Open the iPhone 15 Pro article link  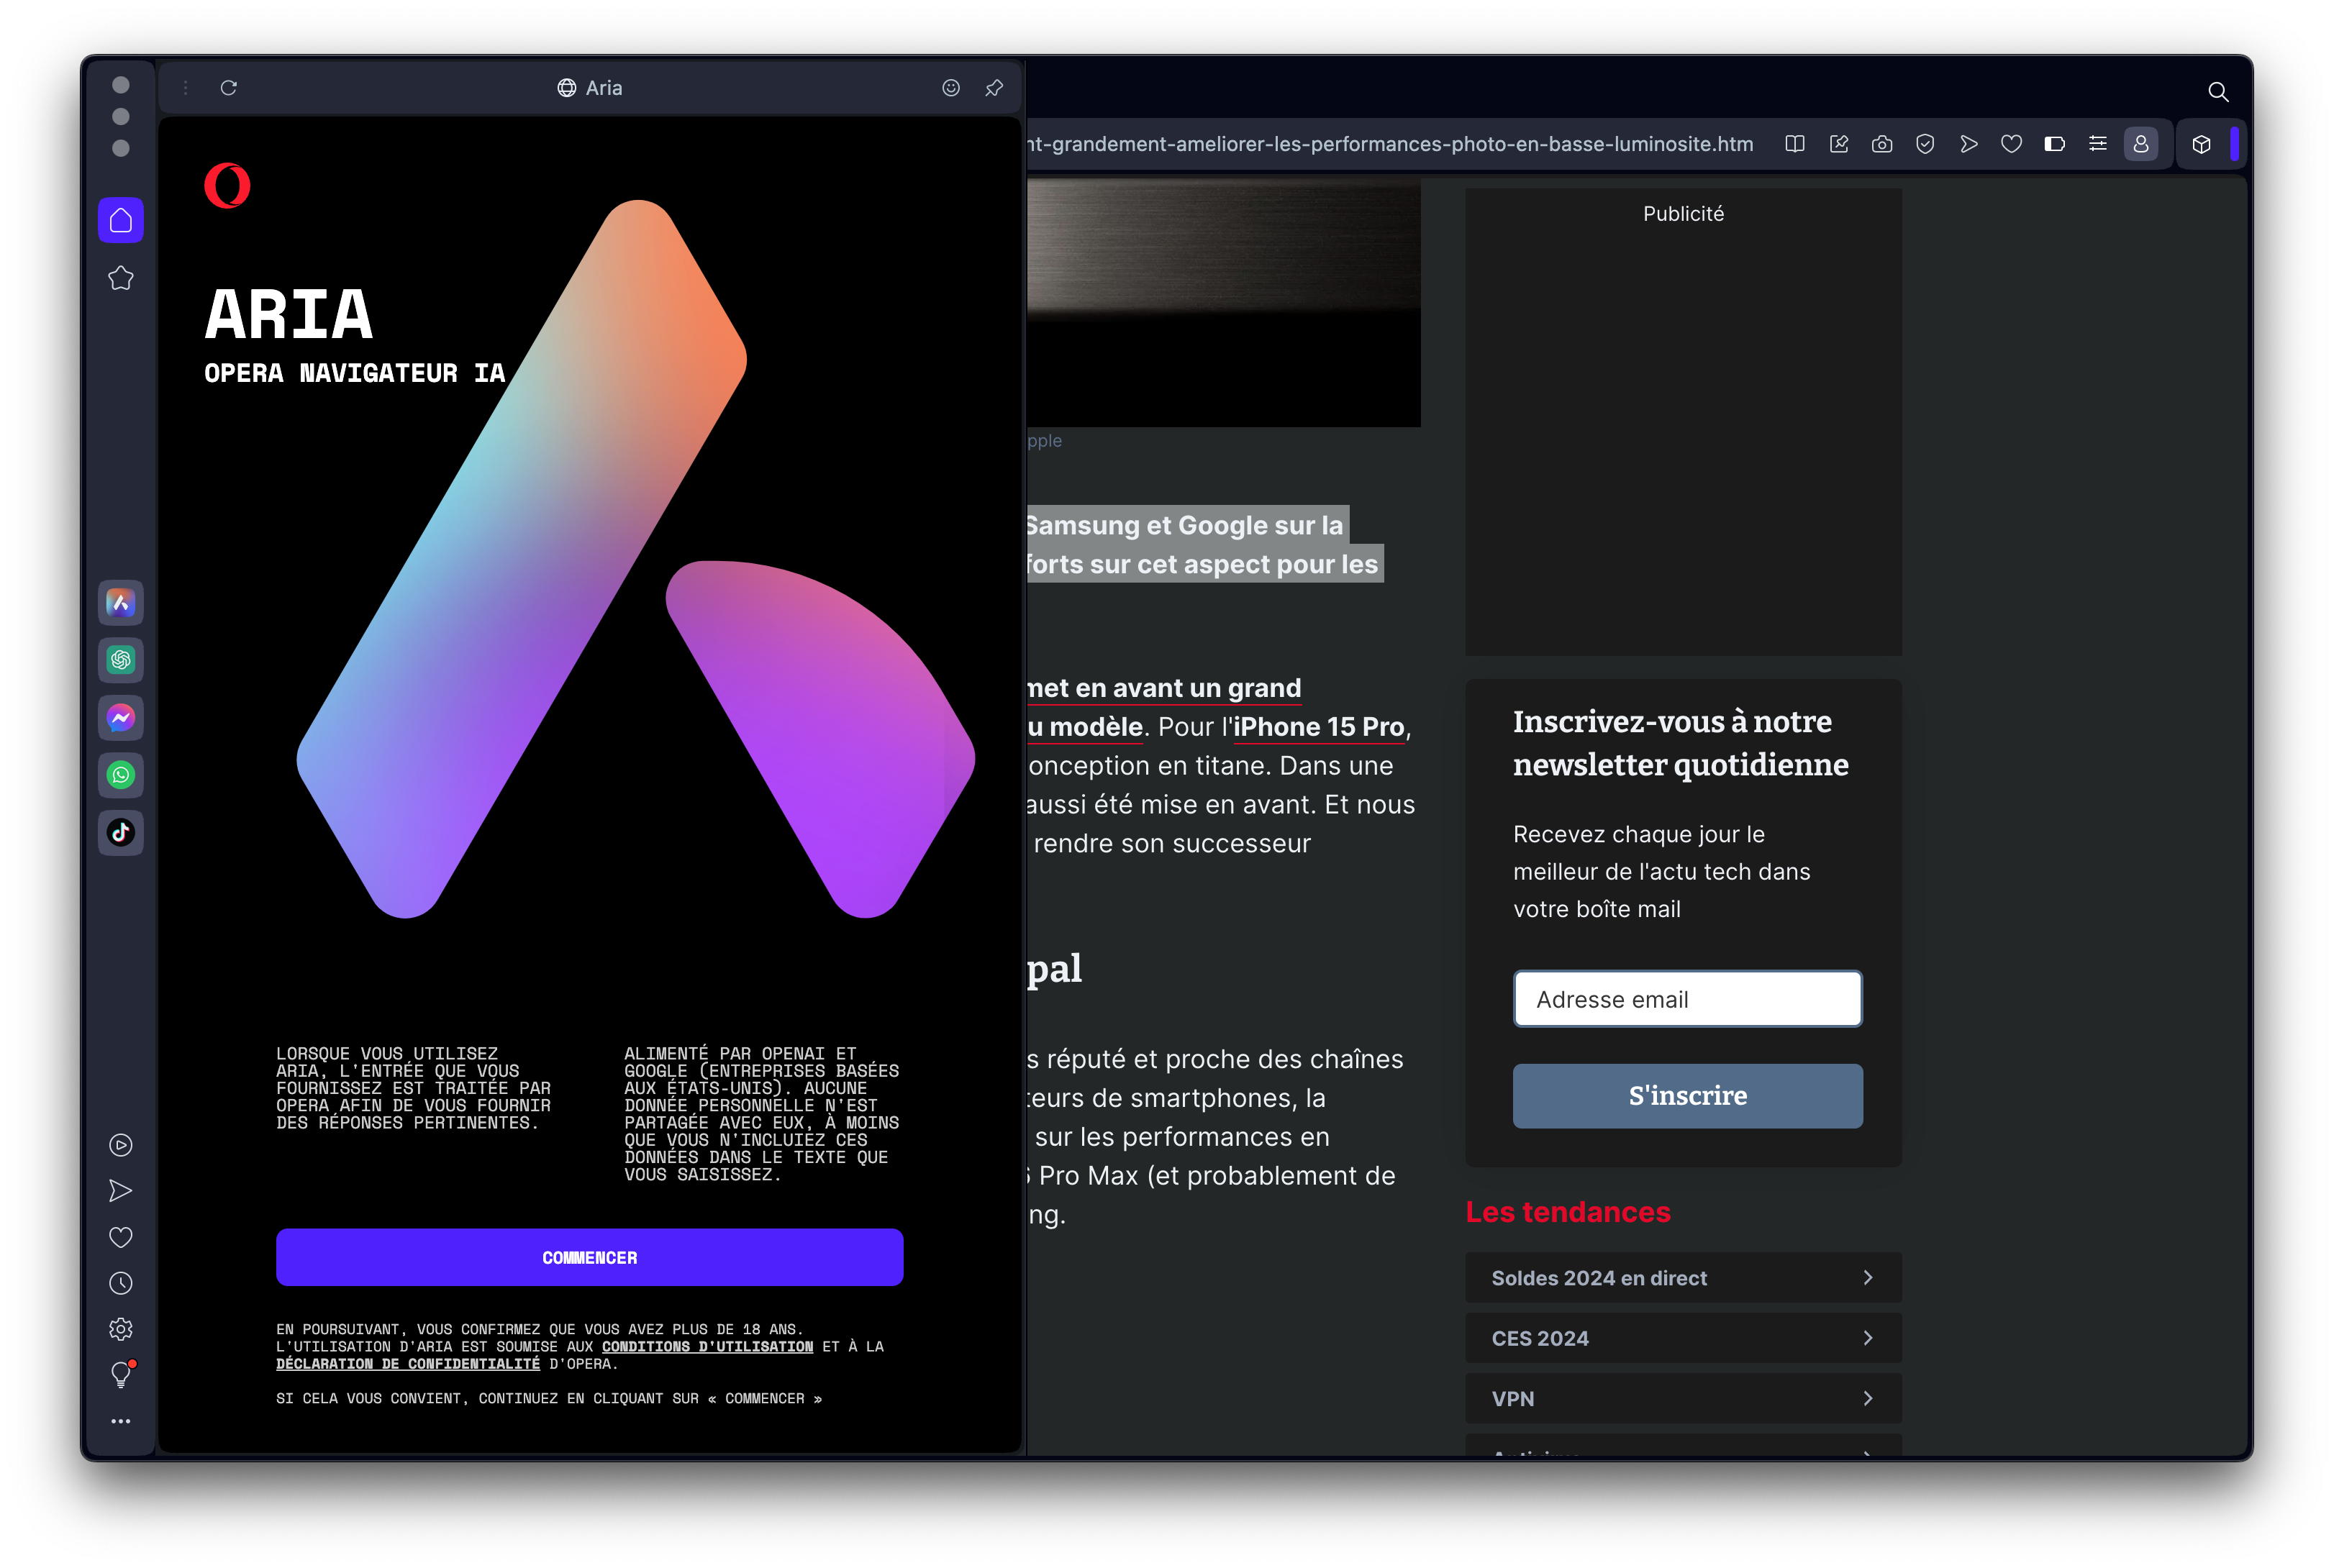(1319, 727)
